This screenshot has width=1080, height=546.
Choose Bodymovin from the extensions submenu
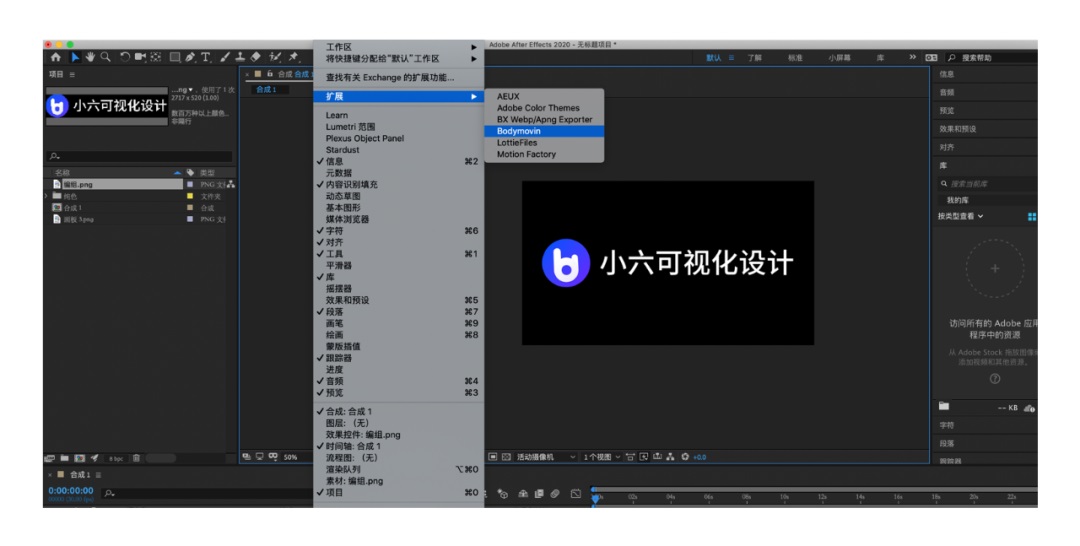(x=544, y=131)
